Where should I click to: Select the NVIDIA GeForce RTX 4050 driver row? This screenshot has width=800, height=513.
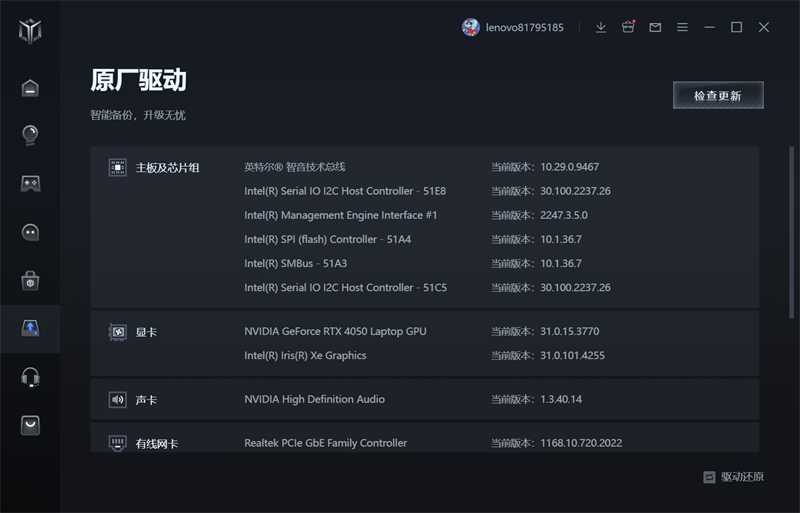click(x=335, y=331)
